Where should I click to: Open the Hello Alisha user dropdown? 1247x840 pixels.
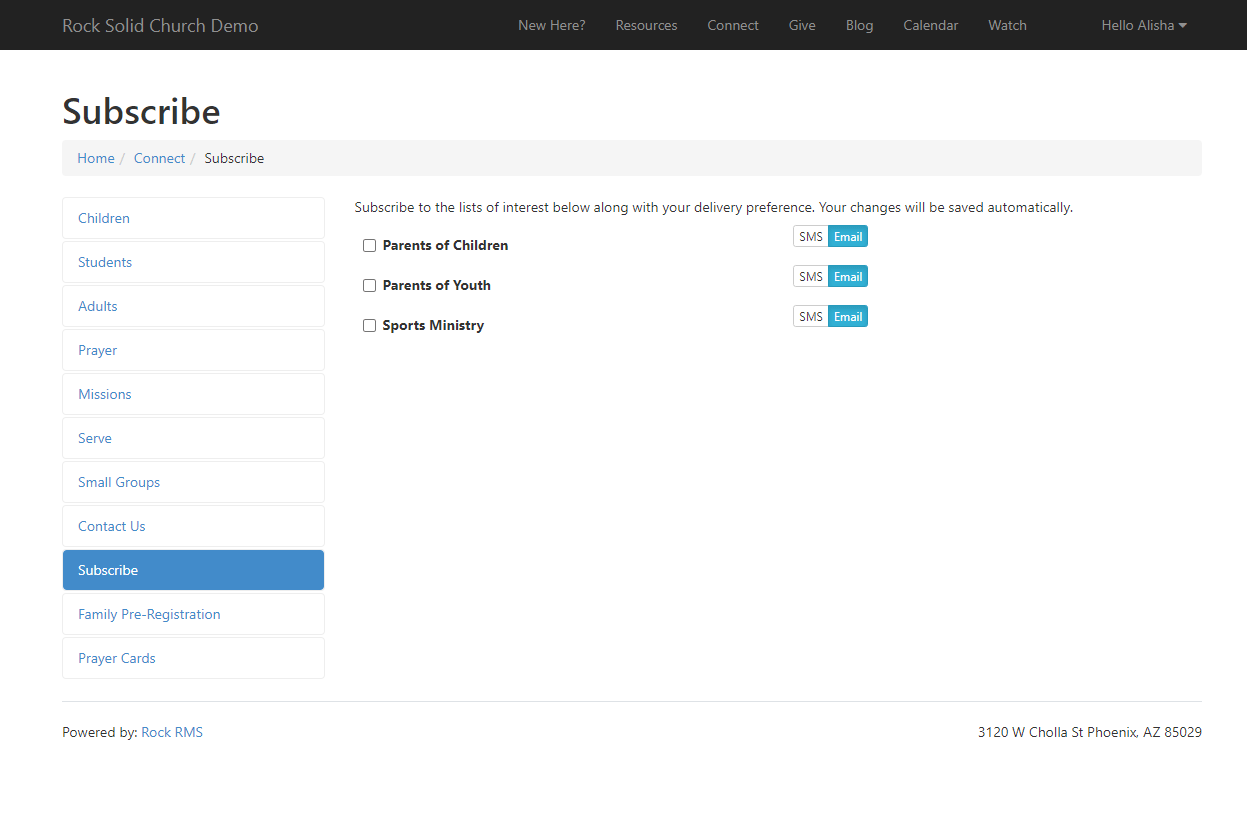pos(1143,25)
